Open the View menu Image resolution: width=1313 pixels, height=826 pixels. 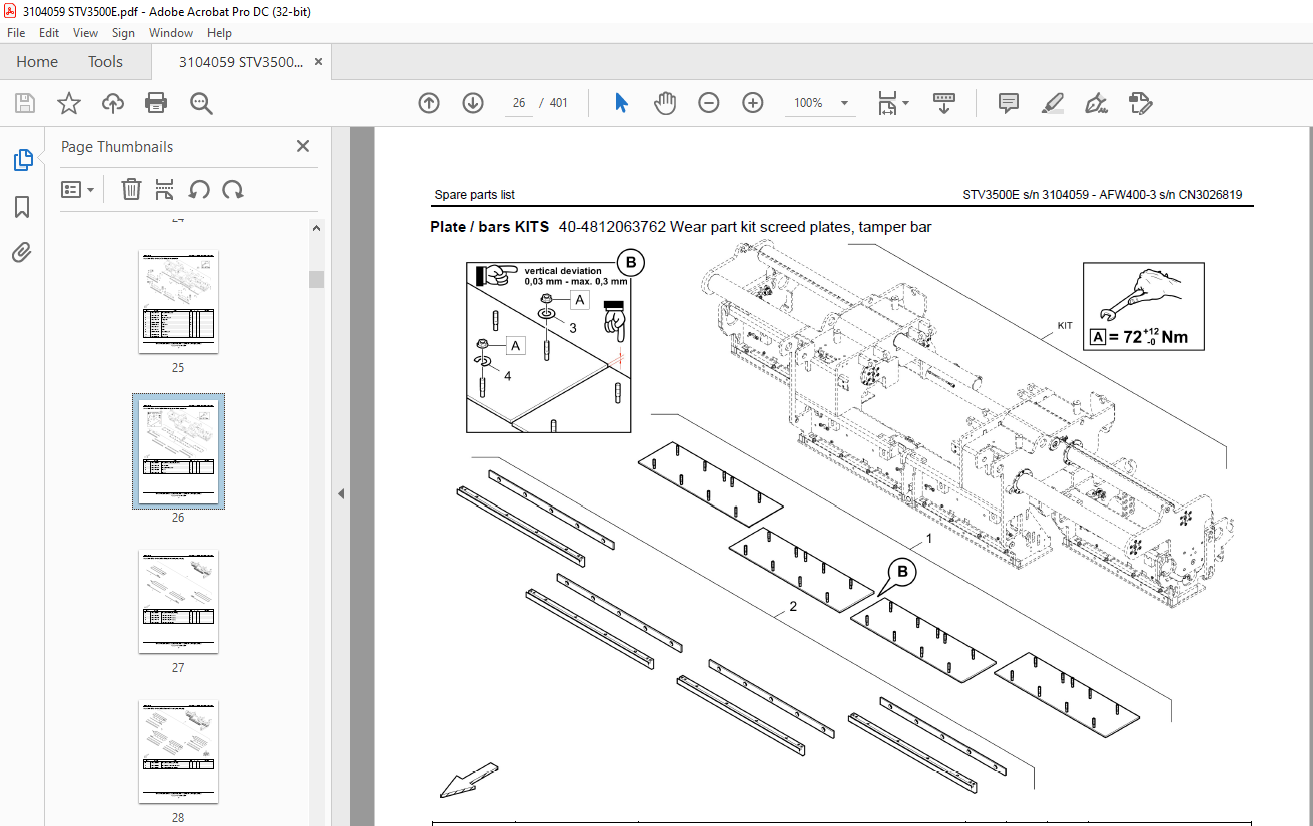point(86,33)
